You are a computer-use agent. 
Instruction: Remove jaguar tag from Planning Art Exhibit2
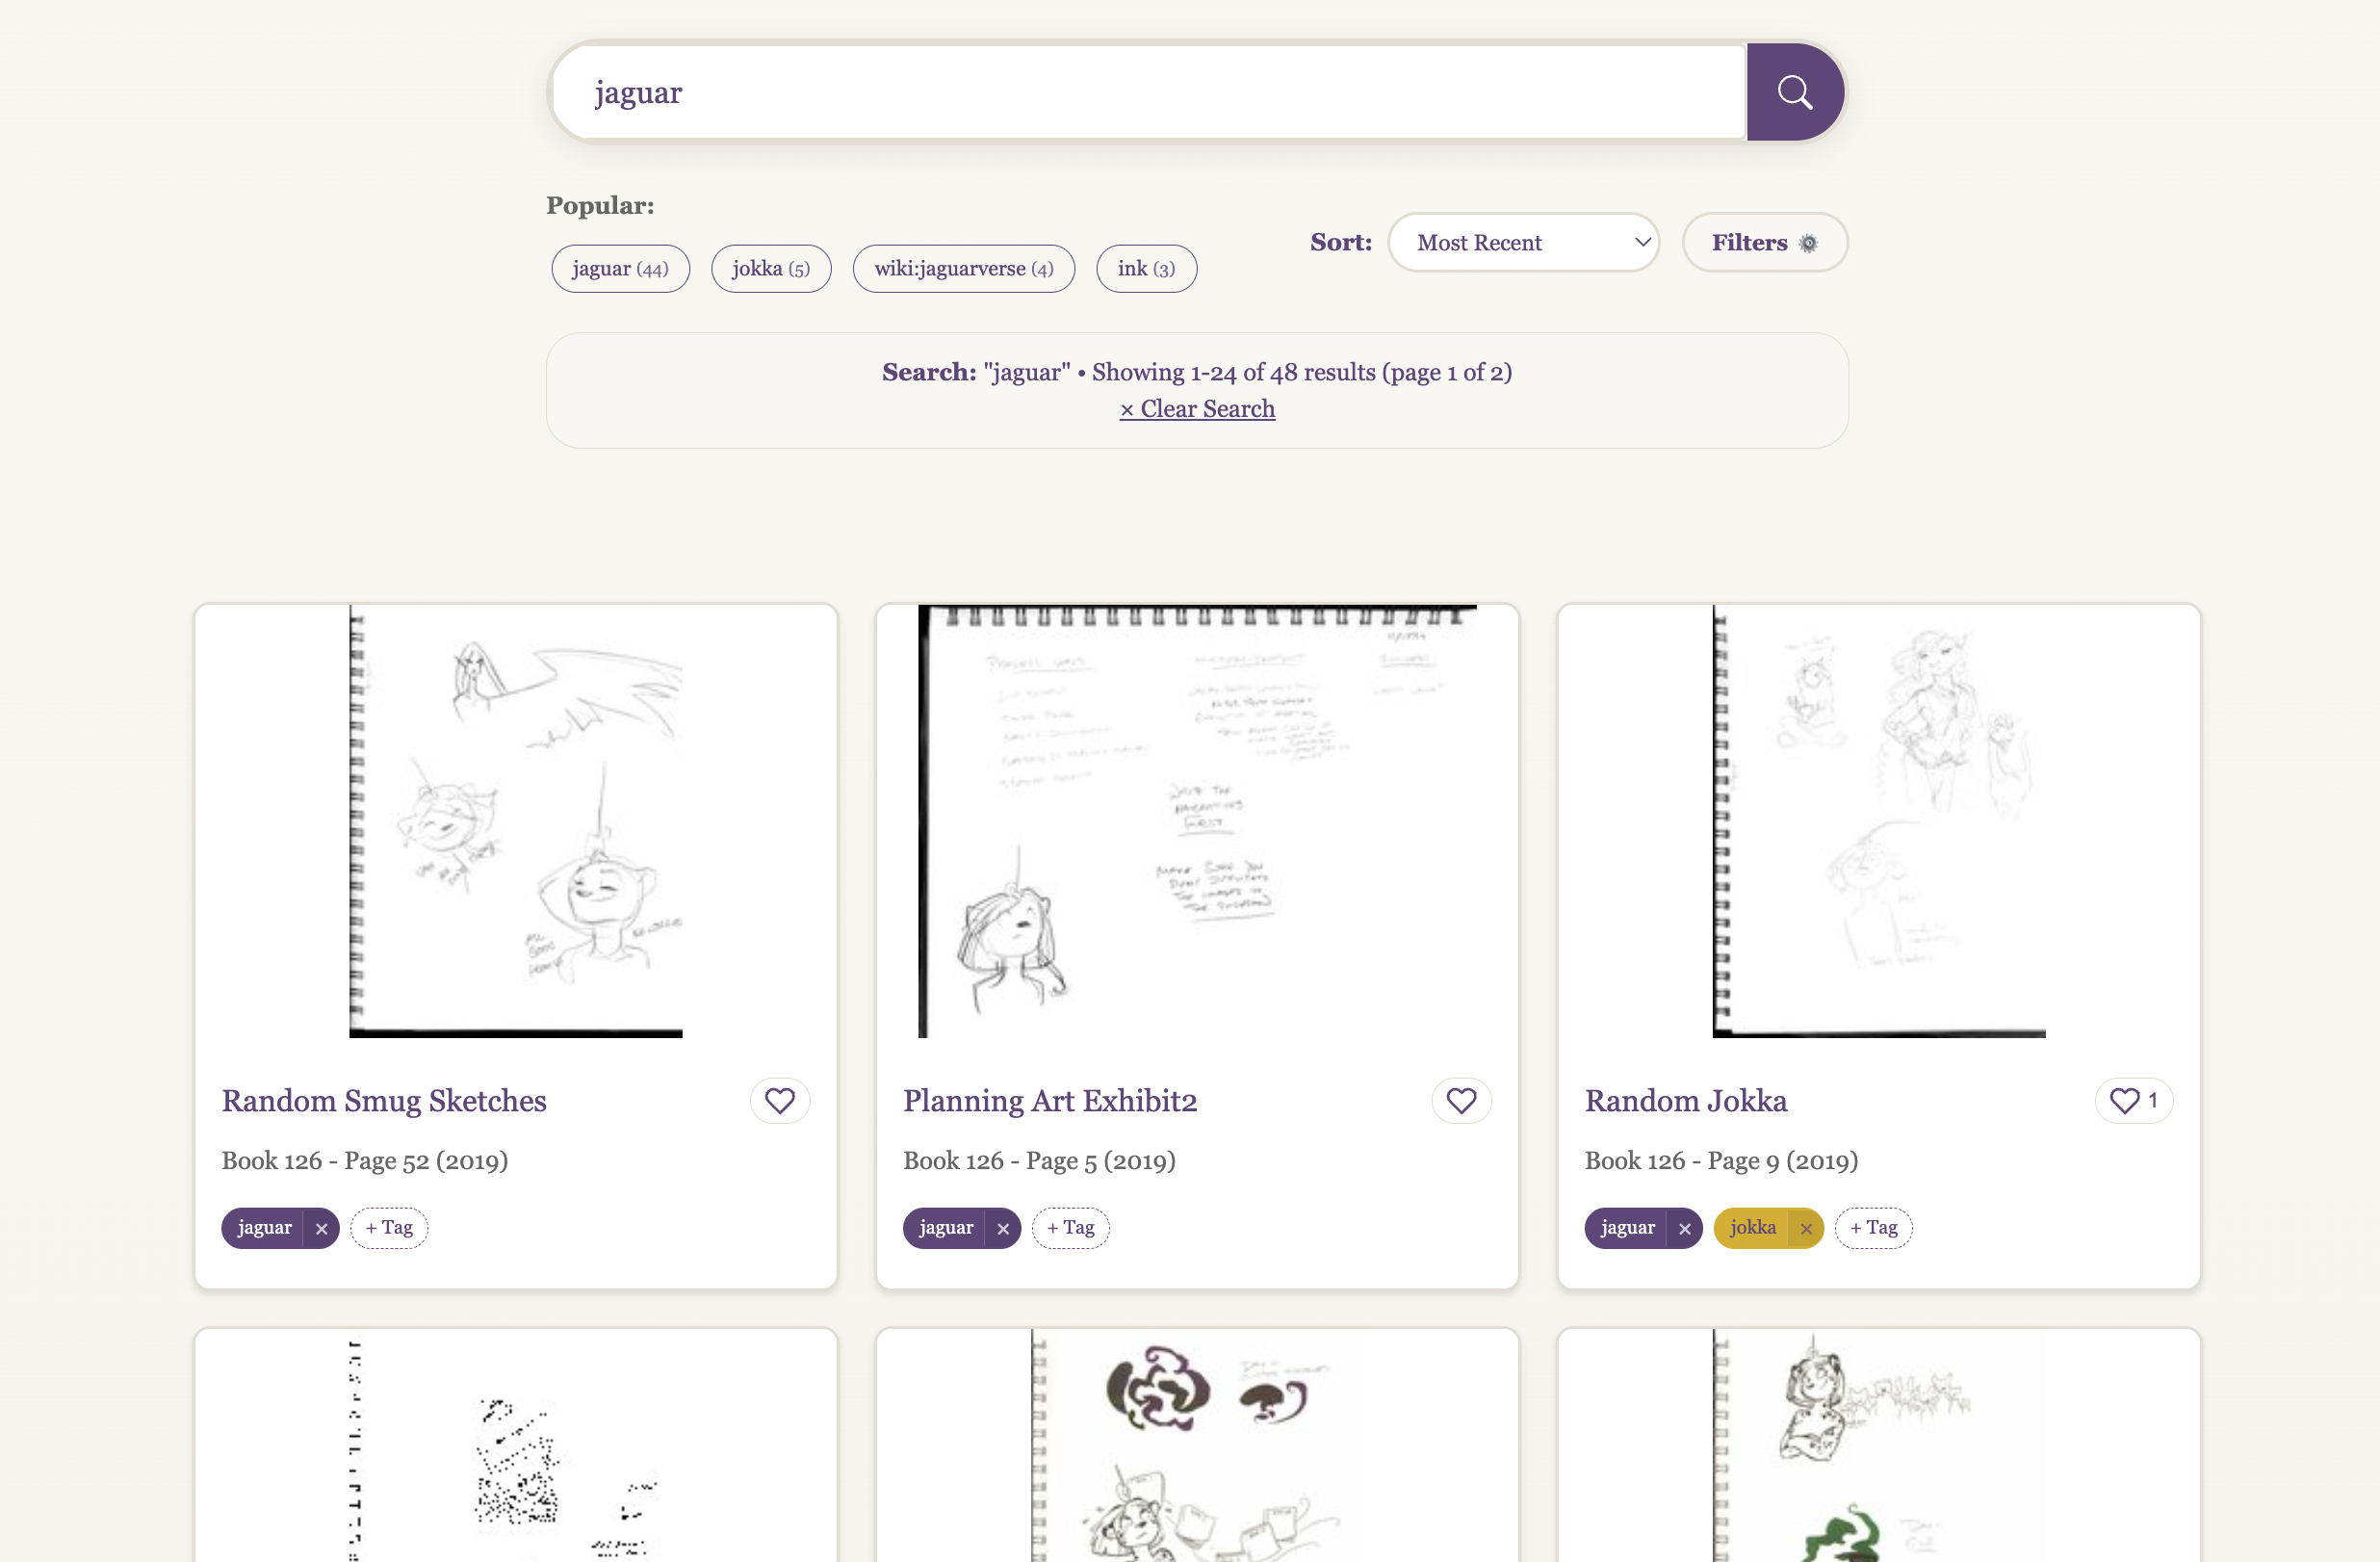pyautogui.click(x=1003, y=1228)
